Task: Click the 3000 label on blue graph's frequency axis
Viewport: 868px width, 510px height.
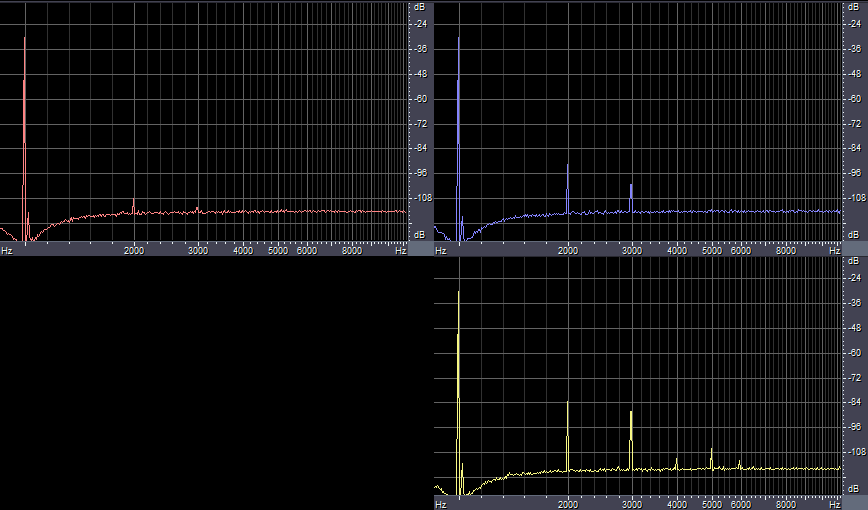Action: 632,251
